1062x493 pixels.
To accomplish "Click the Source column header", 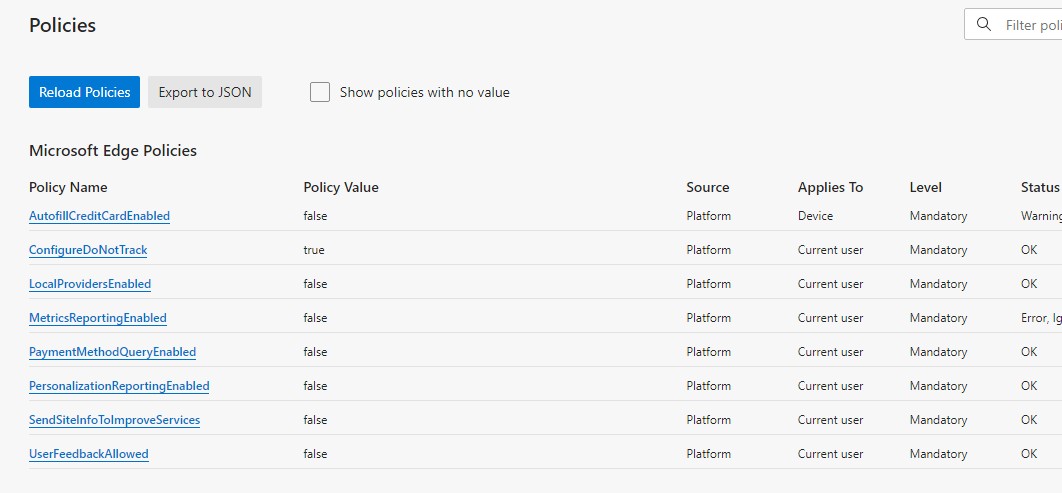I will pos(708,187).
